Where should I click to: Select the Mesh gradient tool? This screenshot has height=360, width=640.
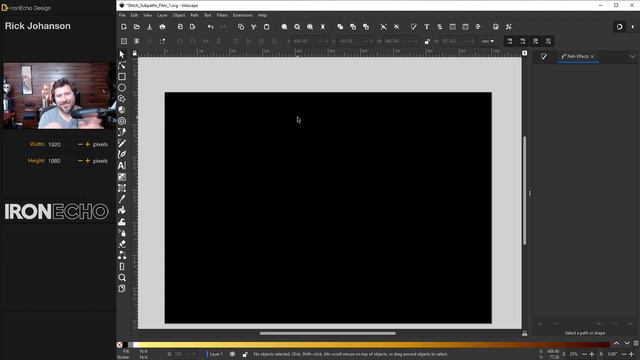click(x=122, y=188)
